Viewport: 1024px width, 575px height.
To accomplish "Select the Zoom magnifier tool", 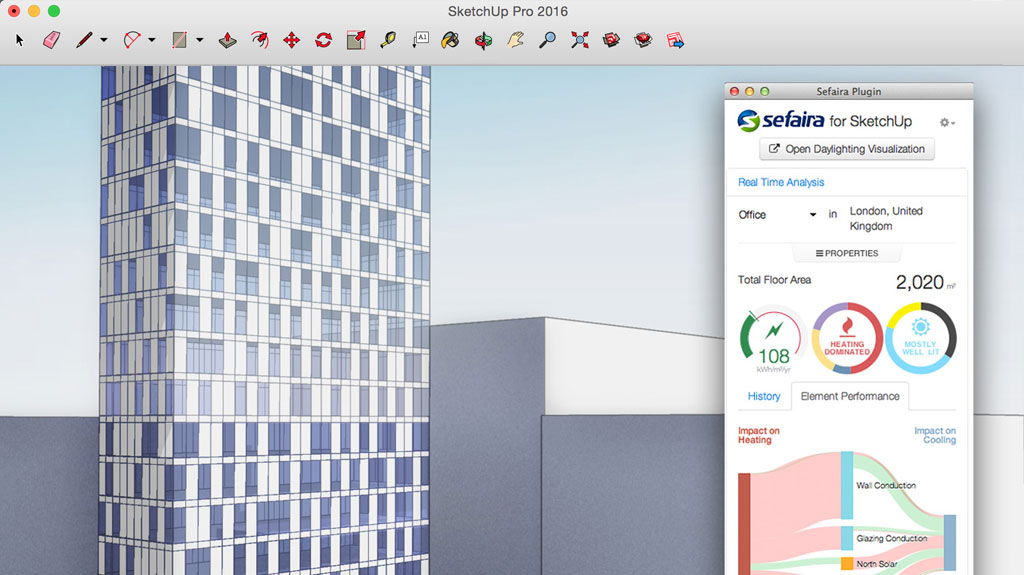I will point(547,41).
